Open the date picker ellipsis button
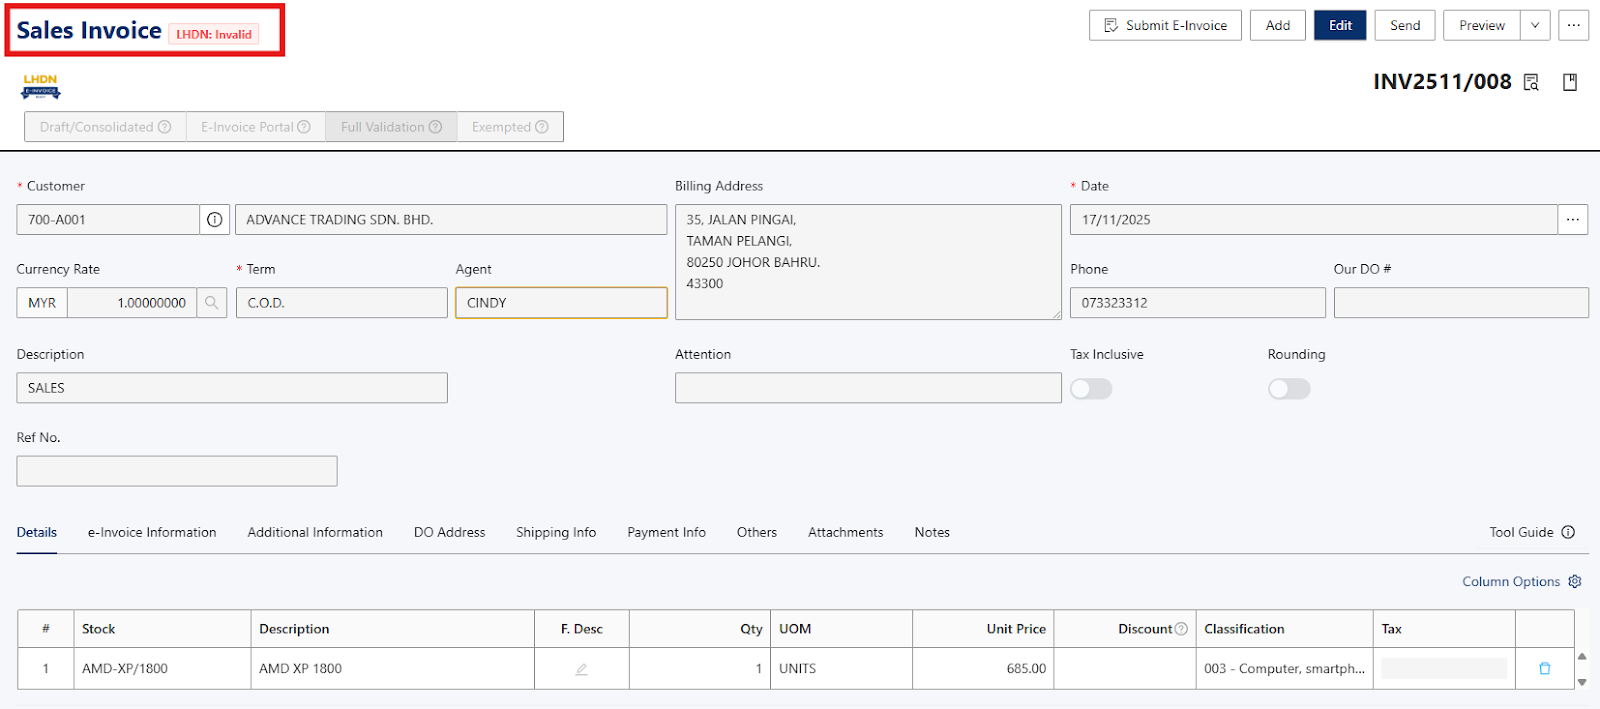The height and width of the screenshot is (709, 1600). point(1573,220)
